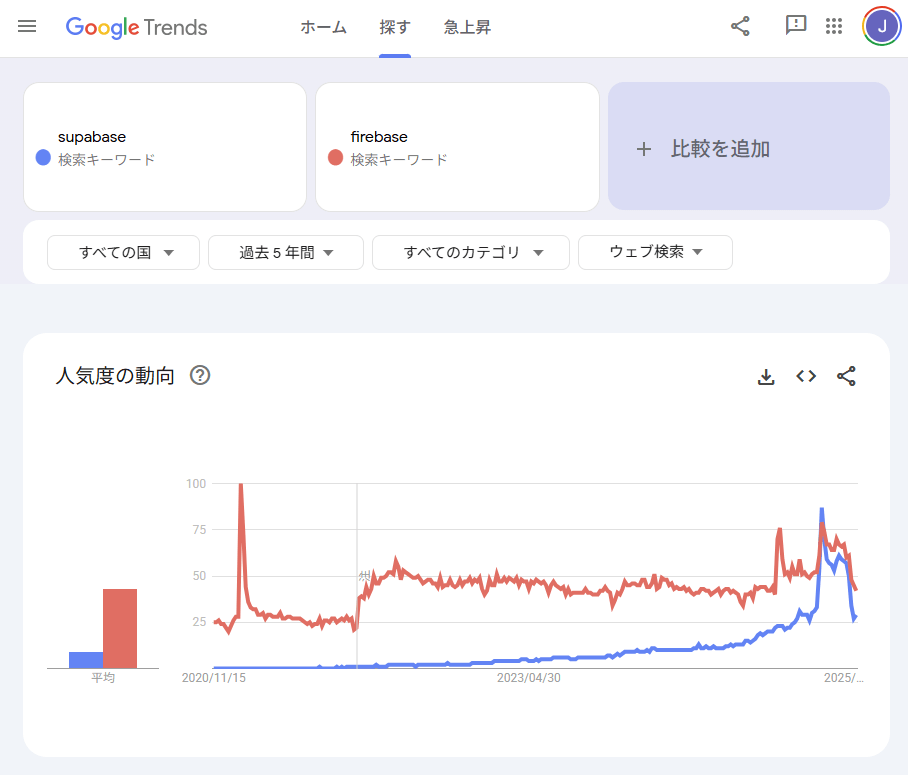
Task: Click the red firebase color dot
Action: tap(336, 158)
